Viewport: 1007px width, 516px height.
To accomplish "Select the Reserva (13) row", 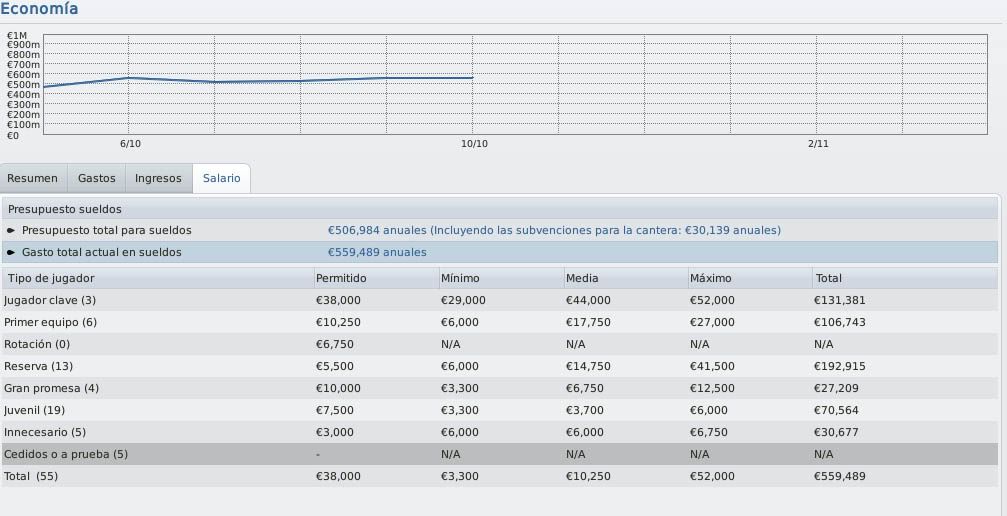I will (500, 366).
